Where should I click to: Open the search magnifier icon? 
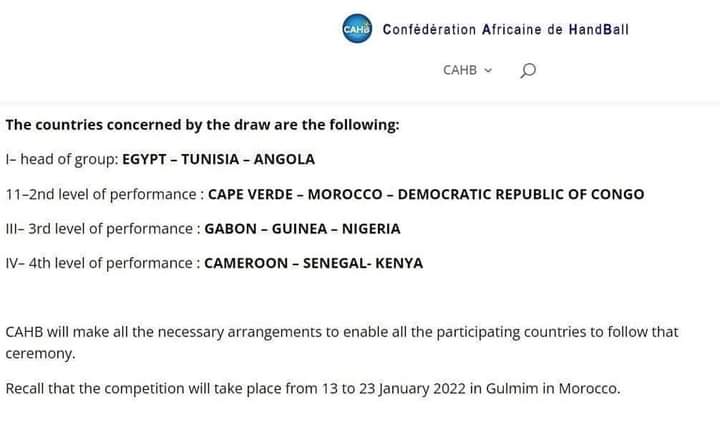pos(528,70)
